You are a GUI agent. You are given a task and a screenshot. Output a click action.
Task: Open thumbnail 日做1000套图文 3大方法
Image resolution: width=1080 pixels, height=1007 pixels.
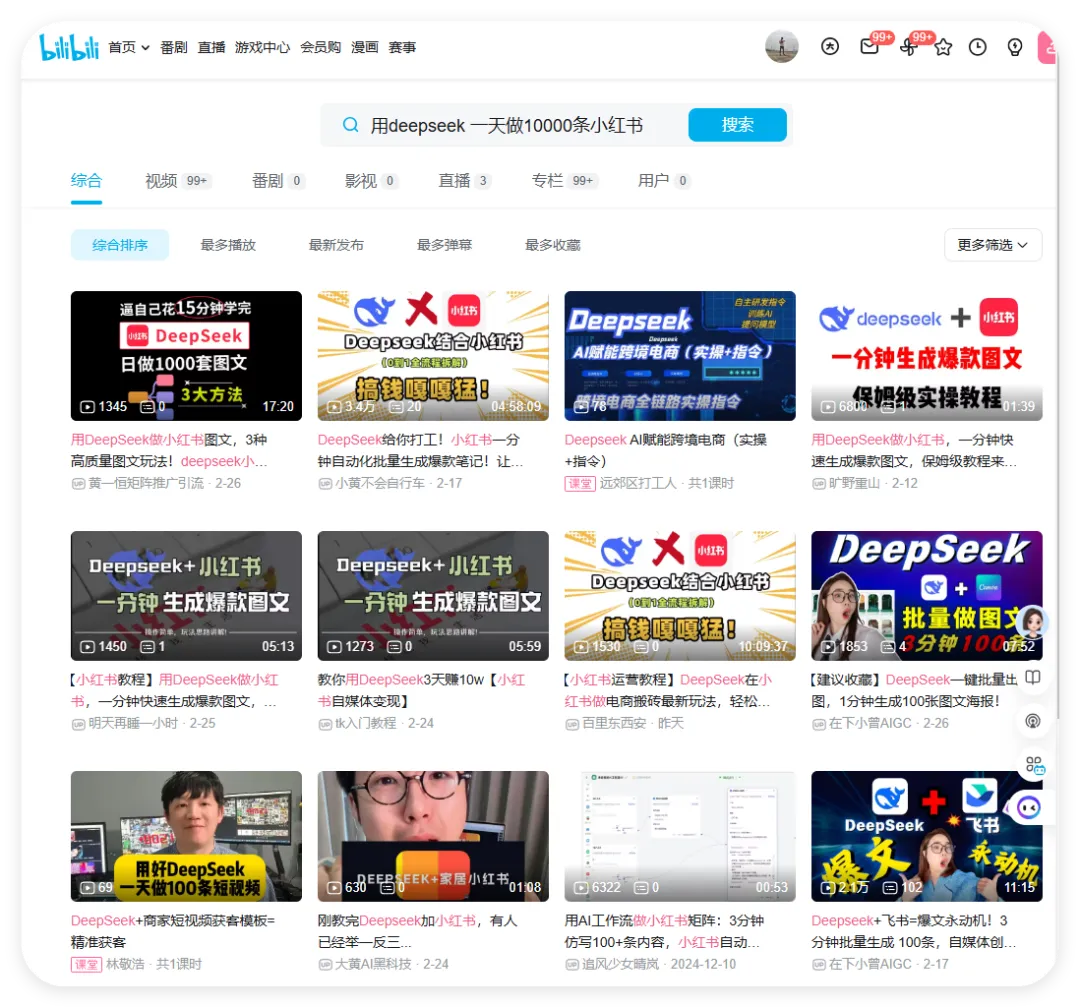186,355
